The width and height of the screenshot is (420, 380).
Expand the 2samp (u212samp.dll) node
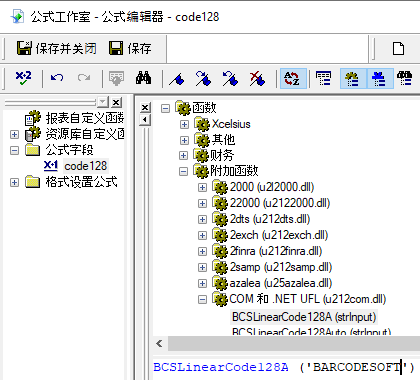(x=202, y=267)
